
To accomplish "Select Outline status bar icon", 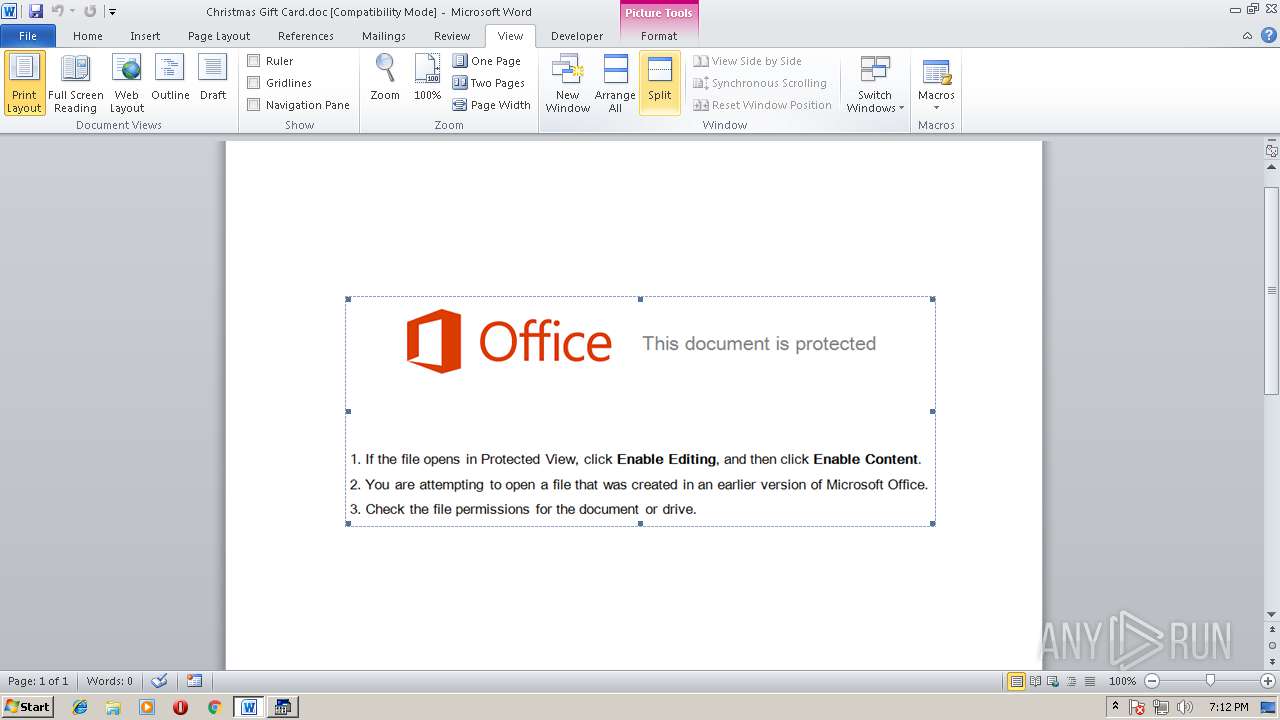I will click(1071, 681).
